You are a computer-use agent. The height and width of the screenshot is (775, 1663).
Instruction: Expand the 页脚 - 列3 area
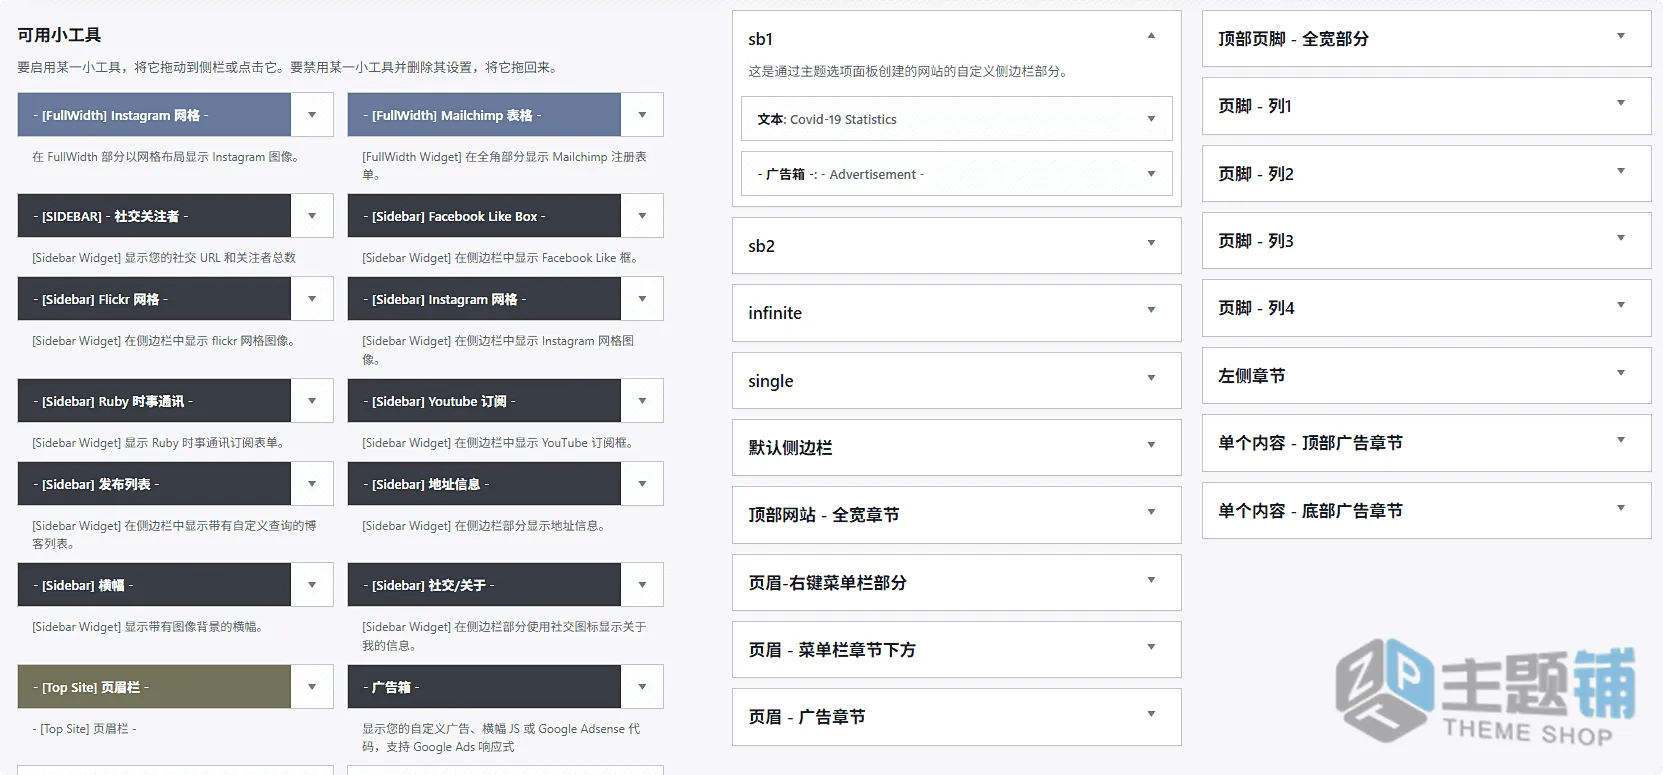1426,240
